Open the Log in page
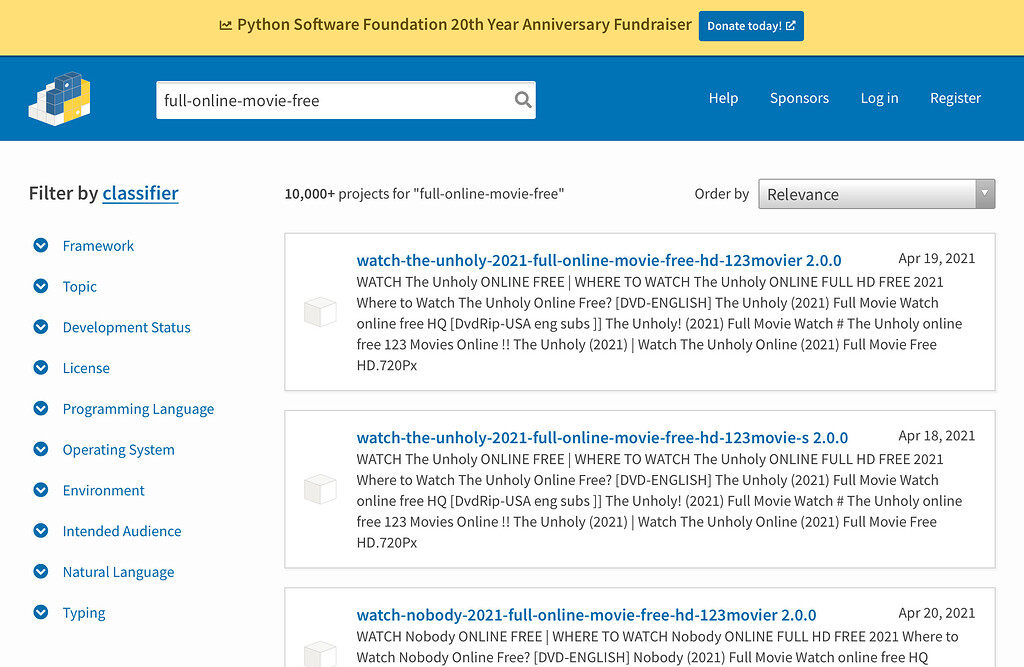 pyautogui.click(x=879, y=98)
